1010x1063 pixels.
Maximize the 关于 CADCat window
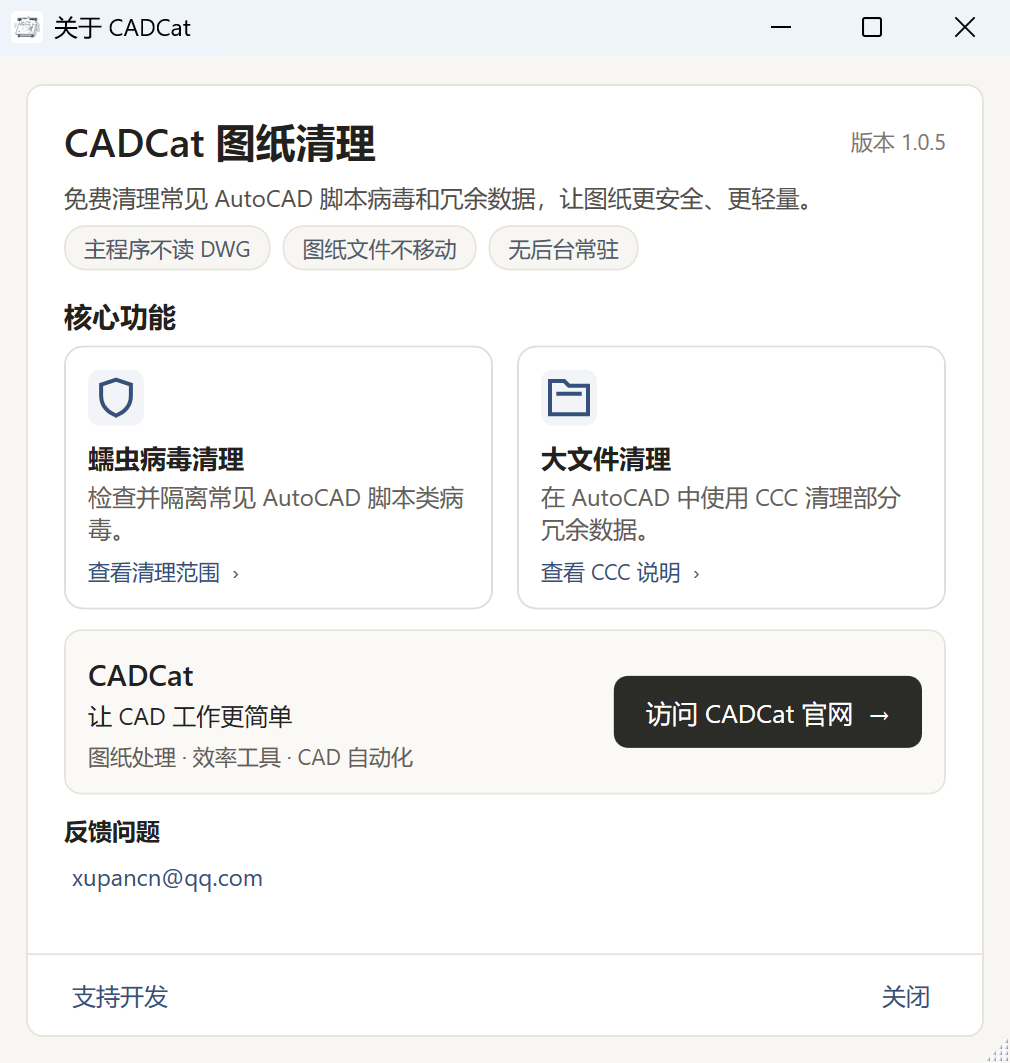coord(872,28)
